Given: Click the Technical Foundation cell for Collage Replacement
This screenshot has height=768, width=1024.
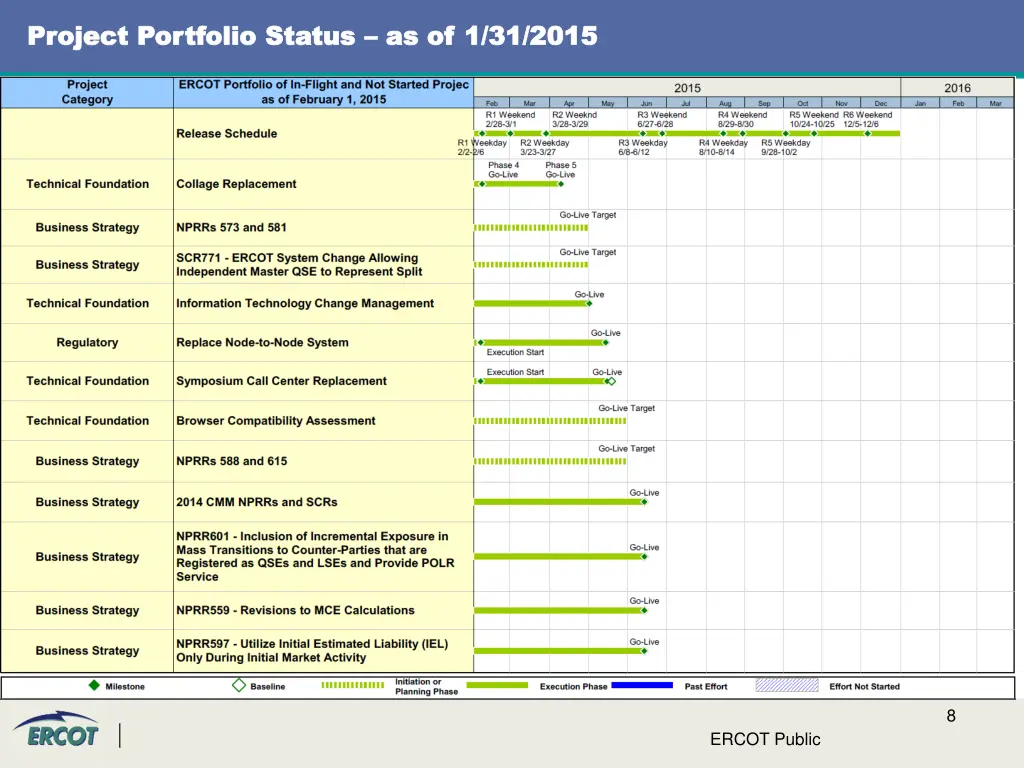Looking at the screenshot, I should [87, 184].
